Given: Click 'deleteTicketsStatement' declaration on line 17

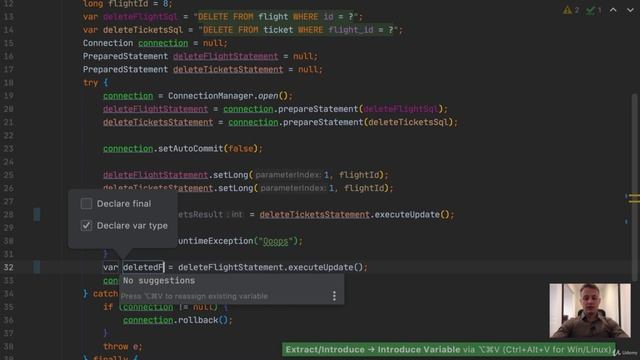Looking at the screenshot, I should click(x=228, y=69).
